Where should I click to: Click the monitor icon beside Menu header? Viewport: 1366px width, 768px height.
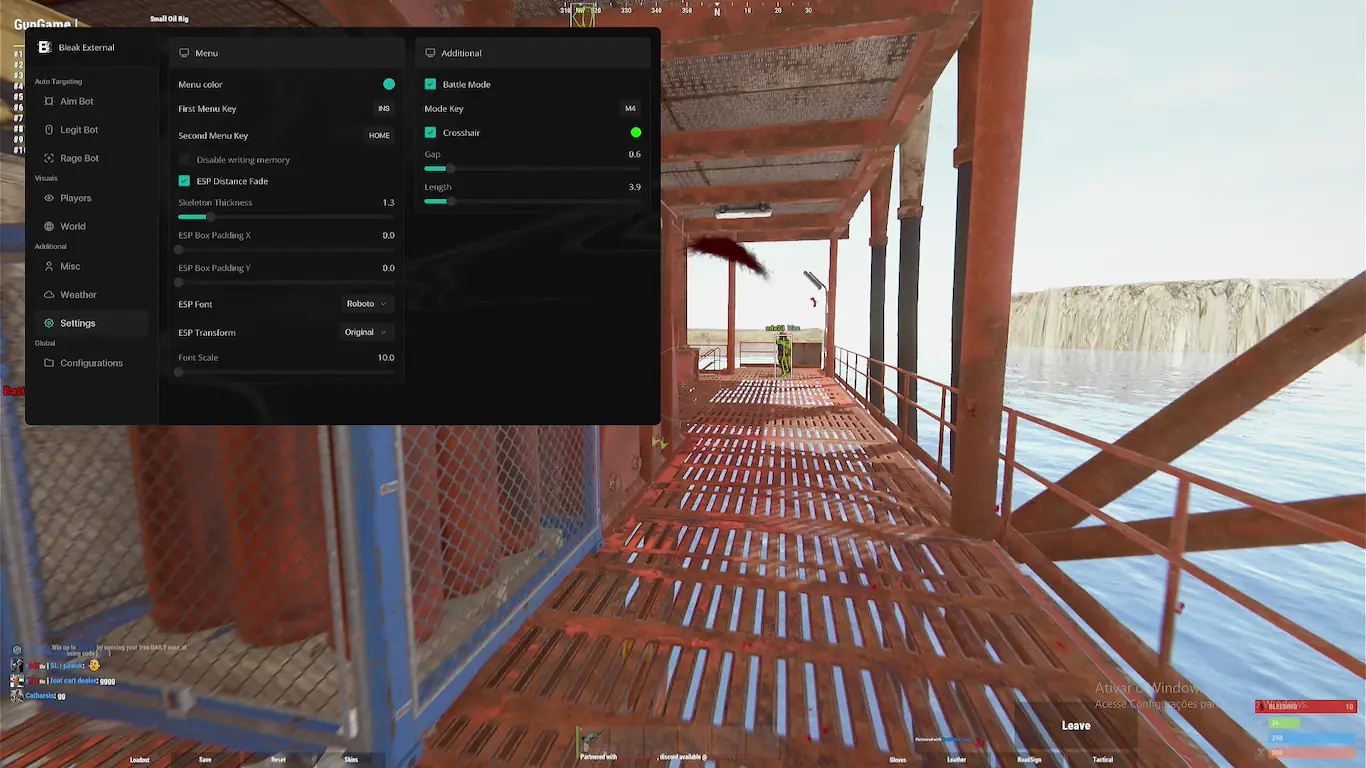[x=184, y=53]
